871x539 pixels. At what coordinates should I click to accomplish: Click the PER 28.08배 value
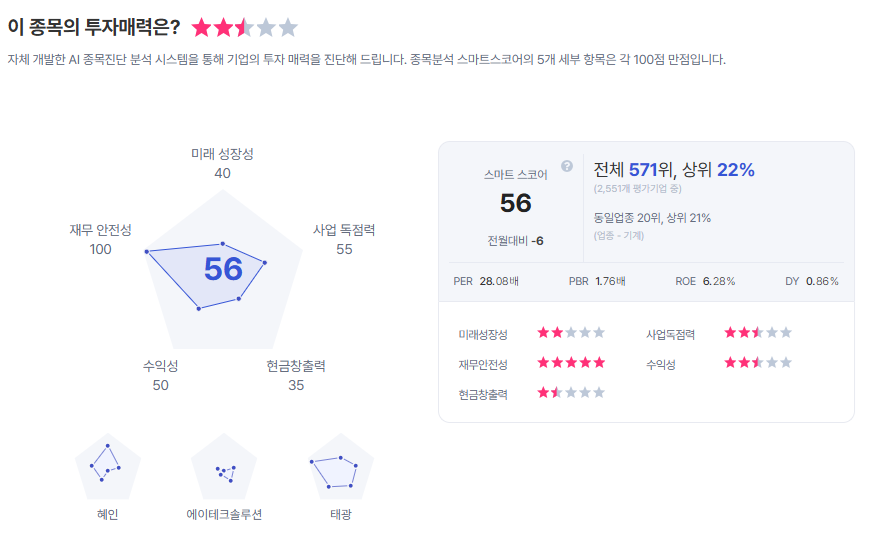click(499, 281)
